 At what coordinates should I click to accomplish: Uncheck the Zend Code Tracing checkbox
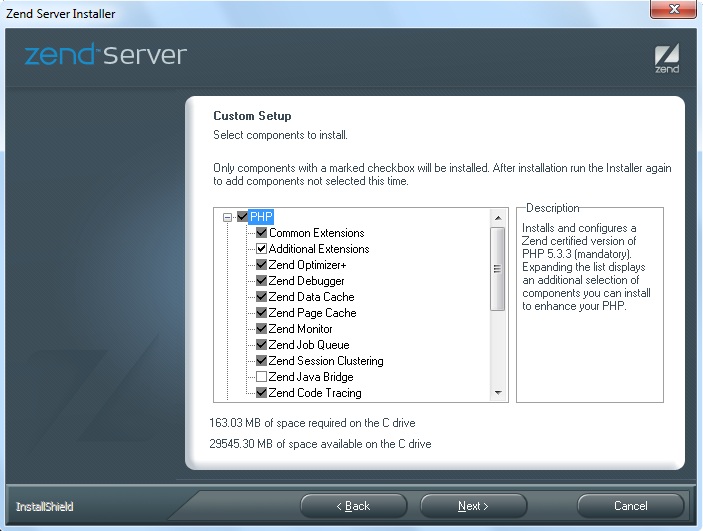click(x=261, y=393)
